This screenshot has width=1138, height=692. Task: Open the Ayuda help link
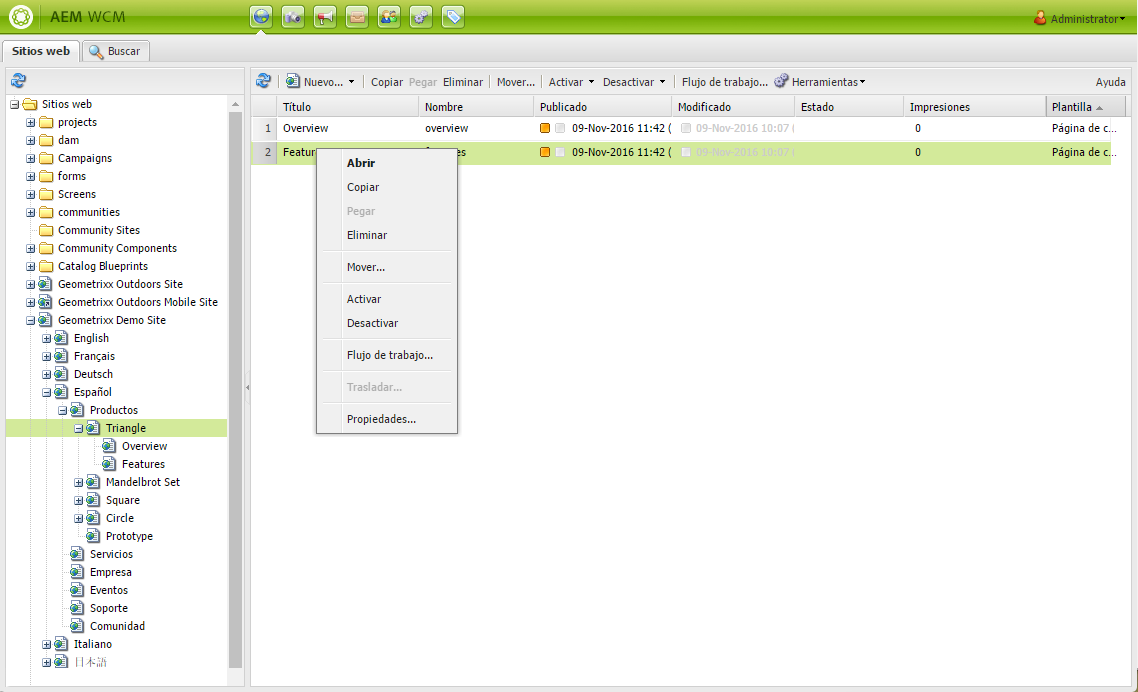tap(1110, 82)
